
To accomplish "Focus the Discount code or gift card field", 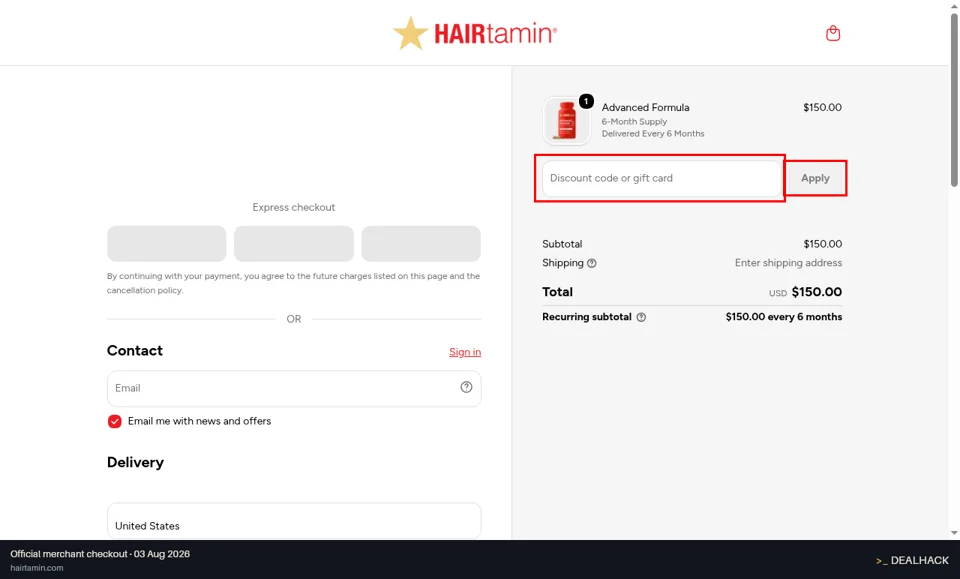I will click(x=662, y=178).
